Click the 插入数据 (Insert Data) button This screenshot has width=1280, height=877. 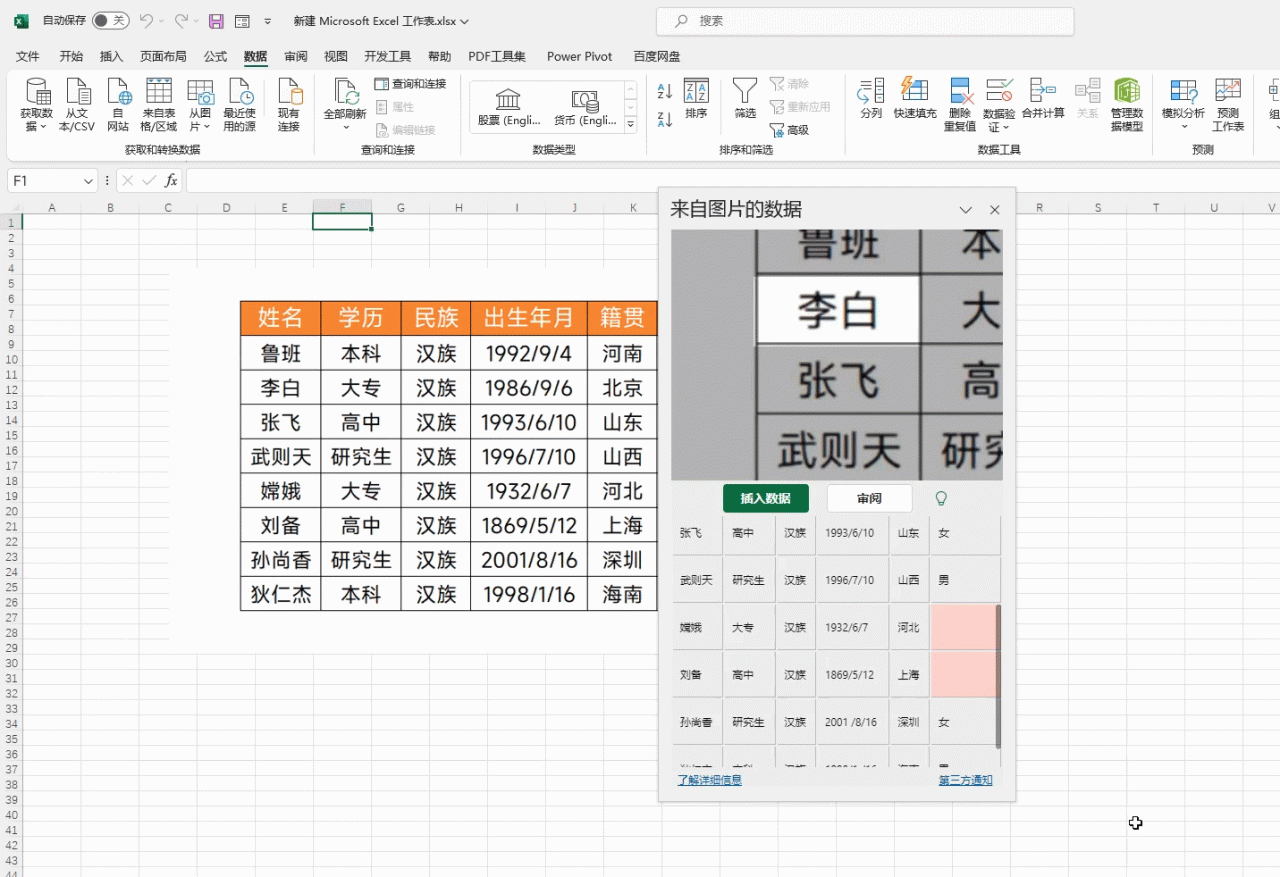coord(766,498)
